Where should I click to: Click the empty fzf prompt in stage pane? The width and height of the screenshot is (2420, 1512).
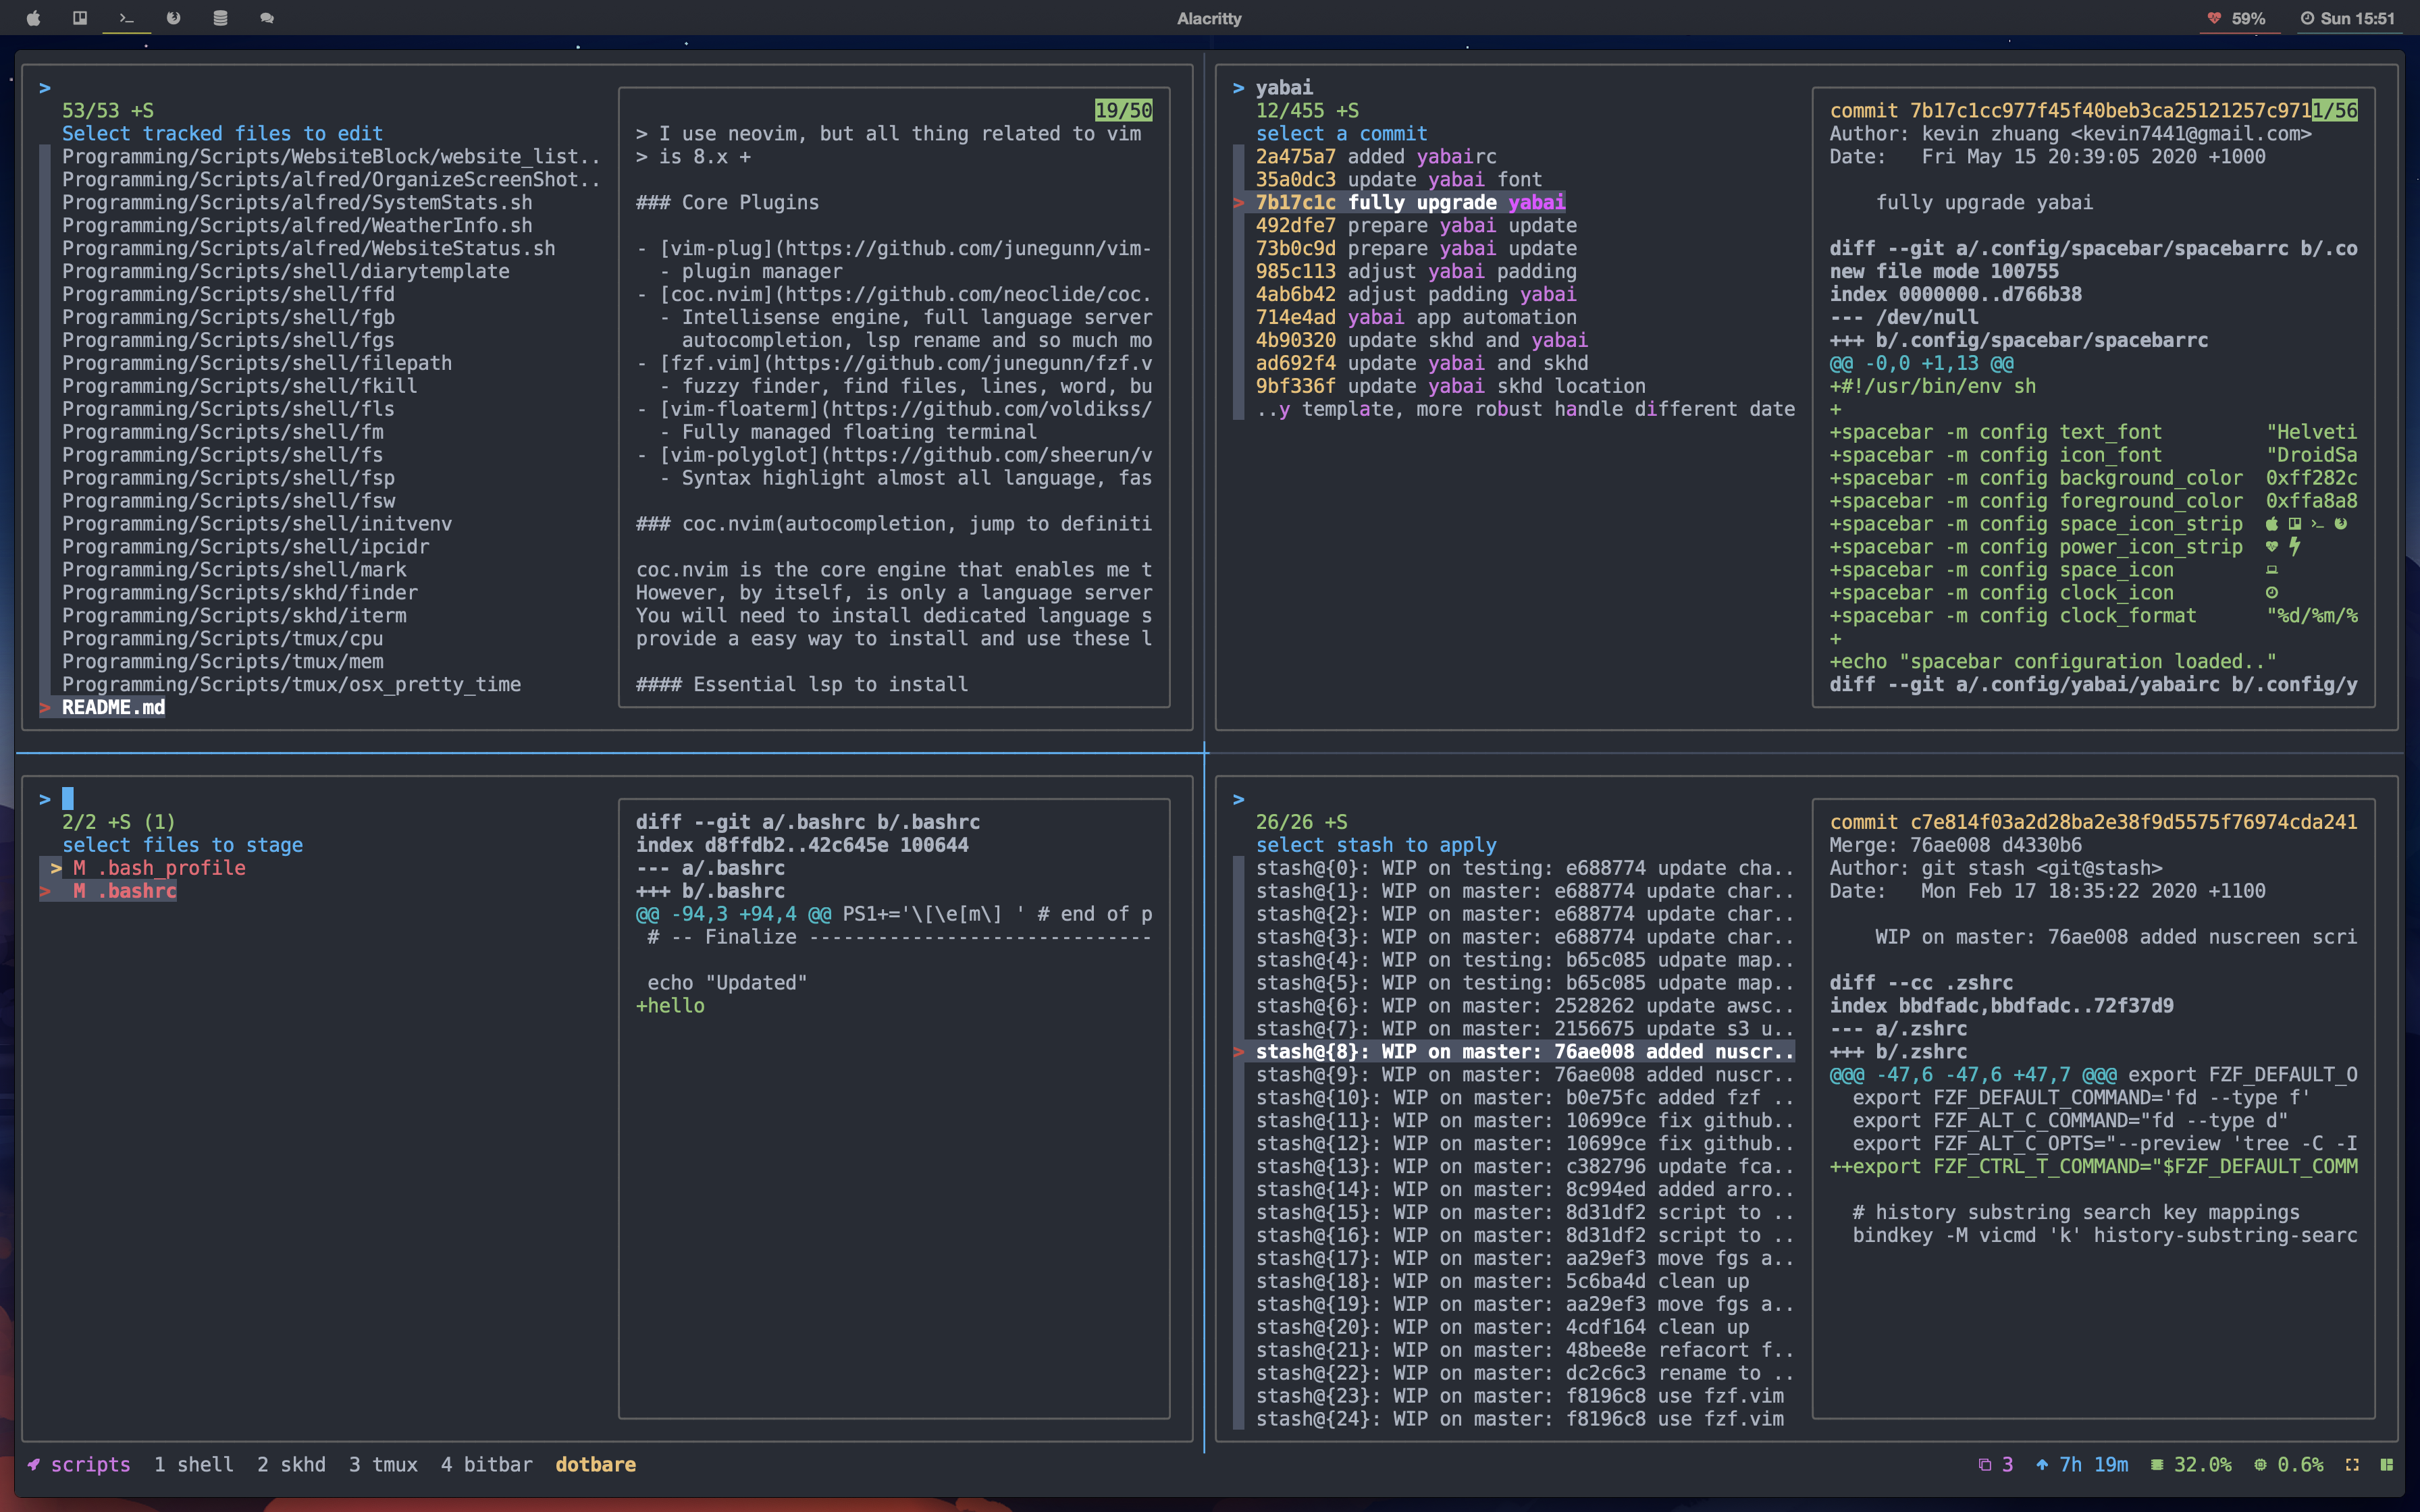(68, 799)
